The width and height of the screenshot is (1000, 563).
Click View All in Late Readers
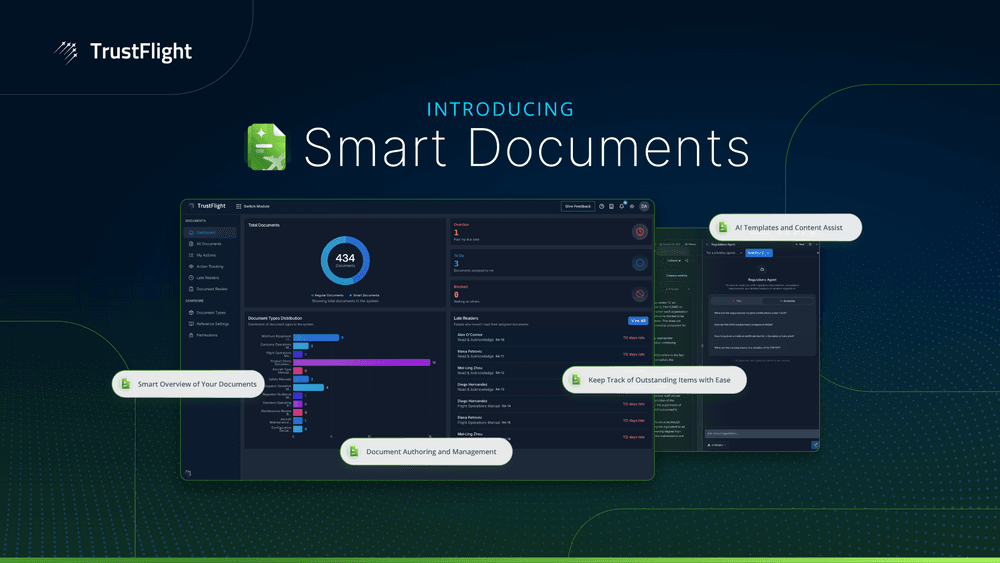click(x=637, y=321)
